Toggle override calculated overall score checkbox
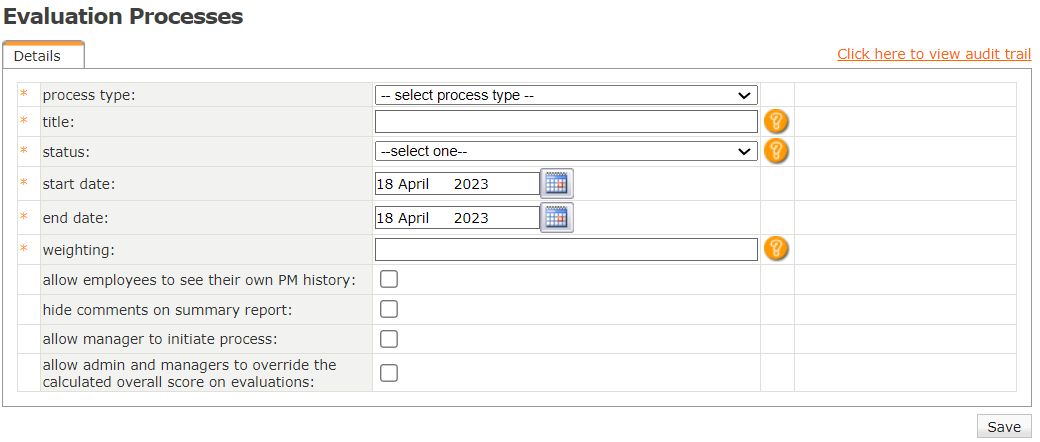The height and width of the screenshot is (442, 1040). (389, 372)
